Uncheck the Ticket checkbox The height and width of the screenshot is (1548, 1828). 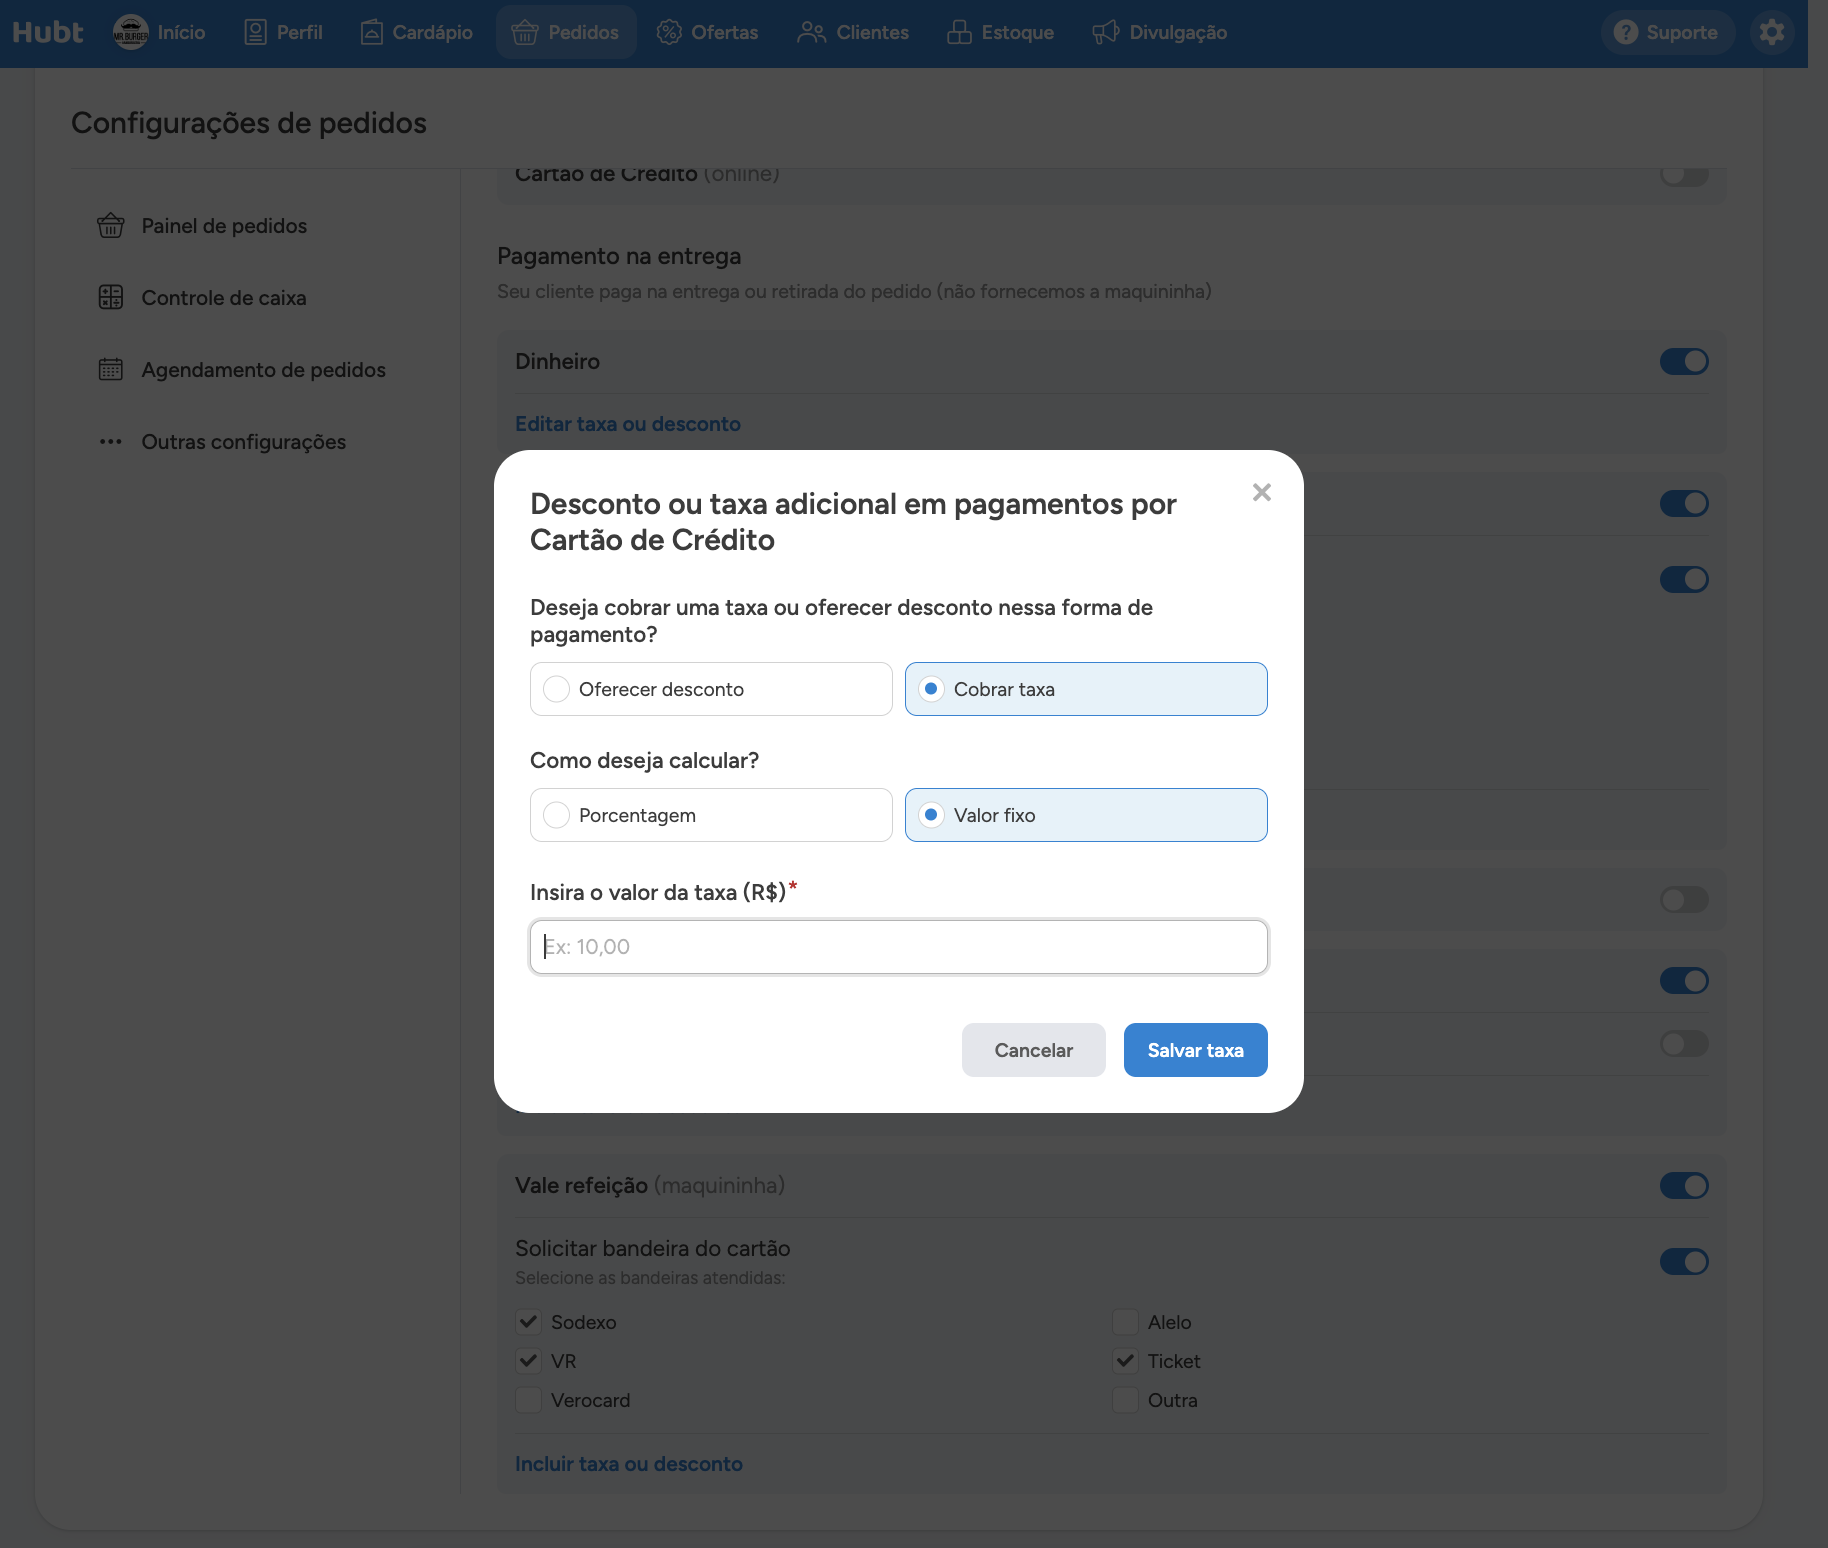(x=1125, y=1361)
